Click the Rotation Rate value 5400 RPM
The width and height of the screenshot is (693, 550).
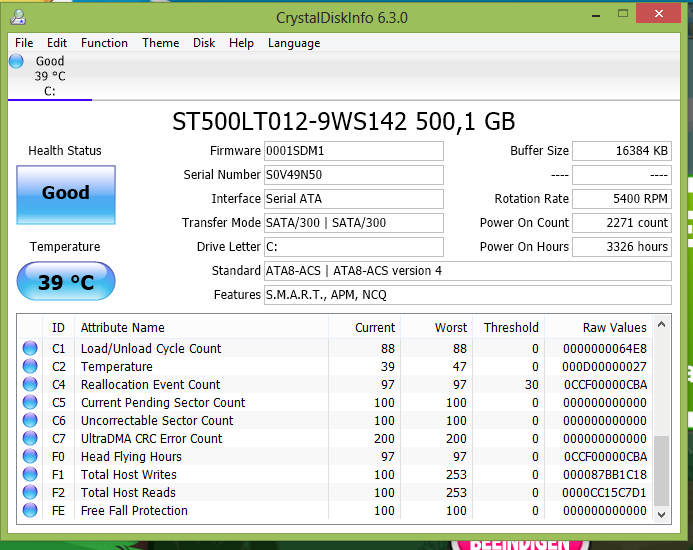pyautogui.click(x=622, y=199)
